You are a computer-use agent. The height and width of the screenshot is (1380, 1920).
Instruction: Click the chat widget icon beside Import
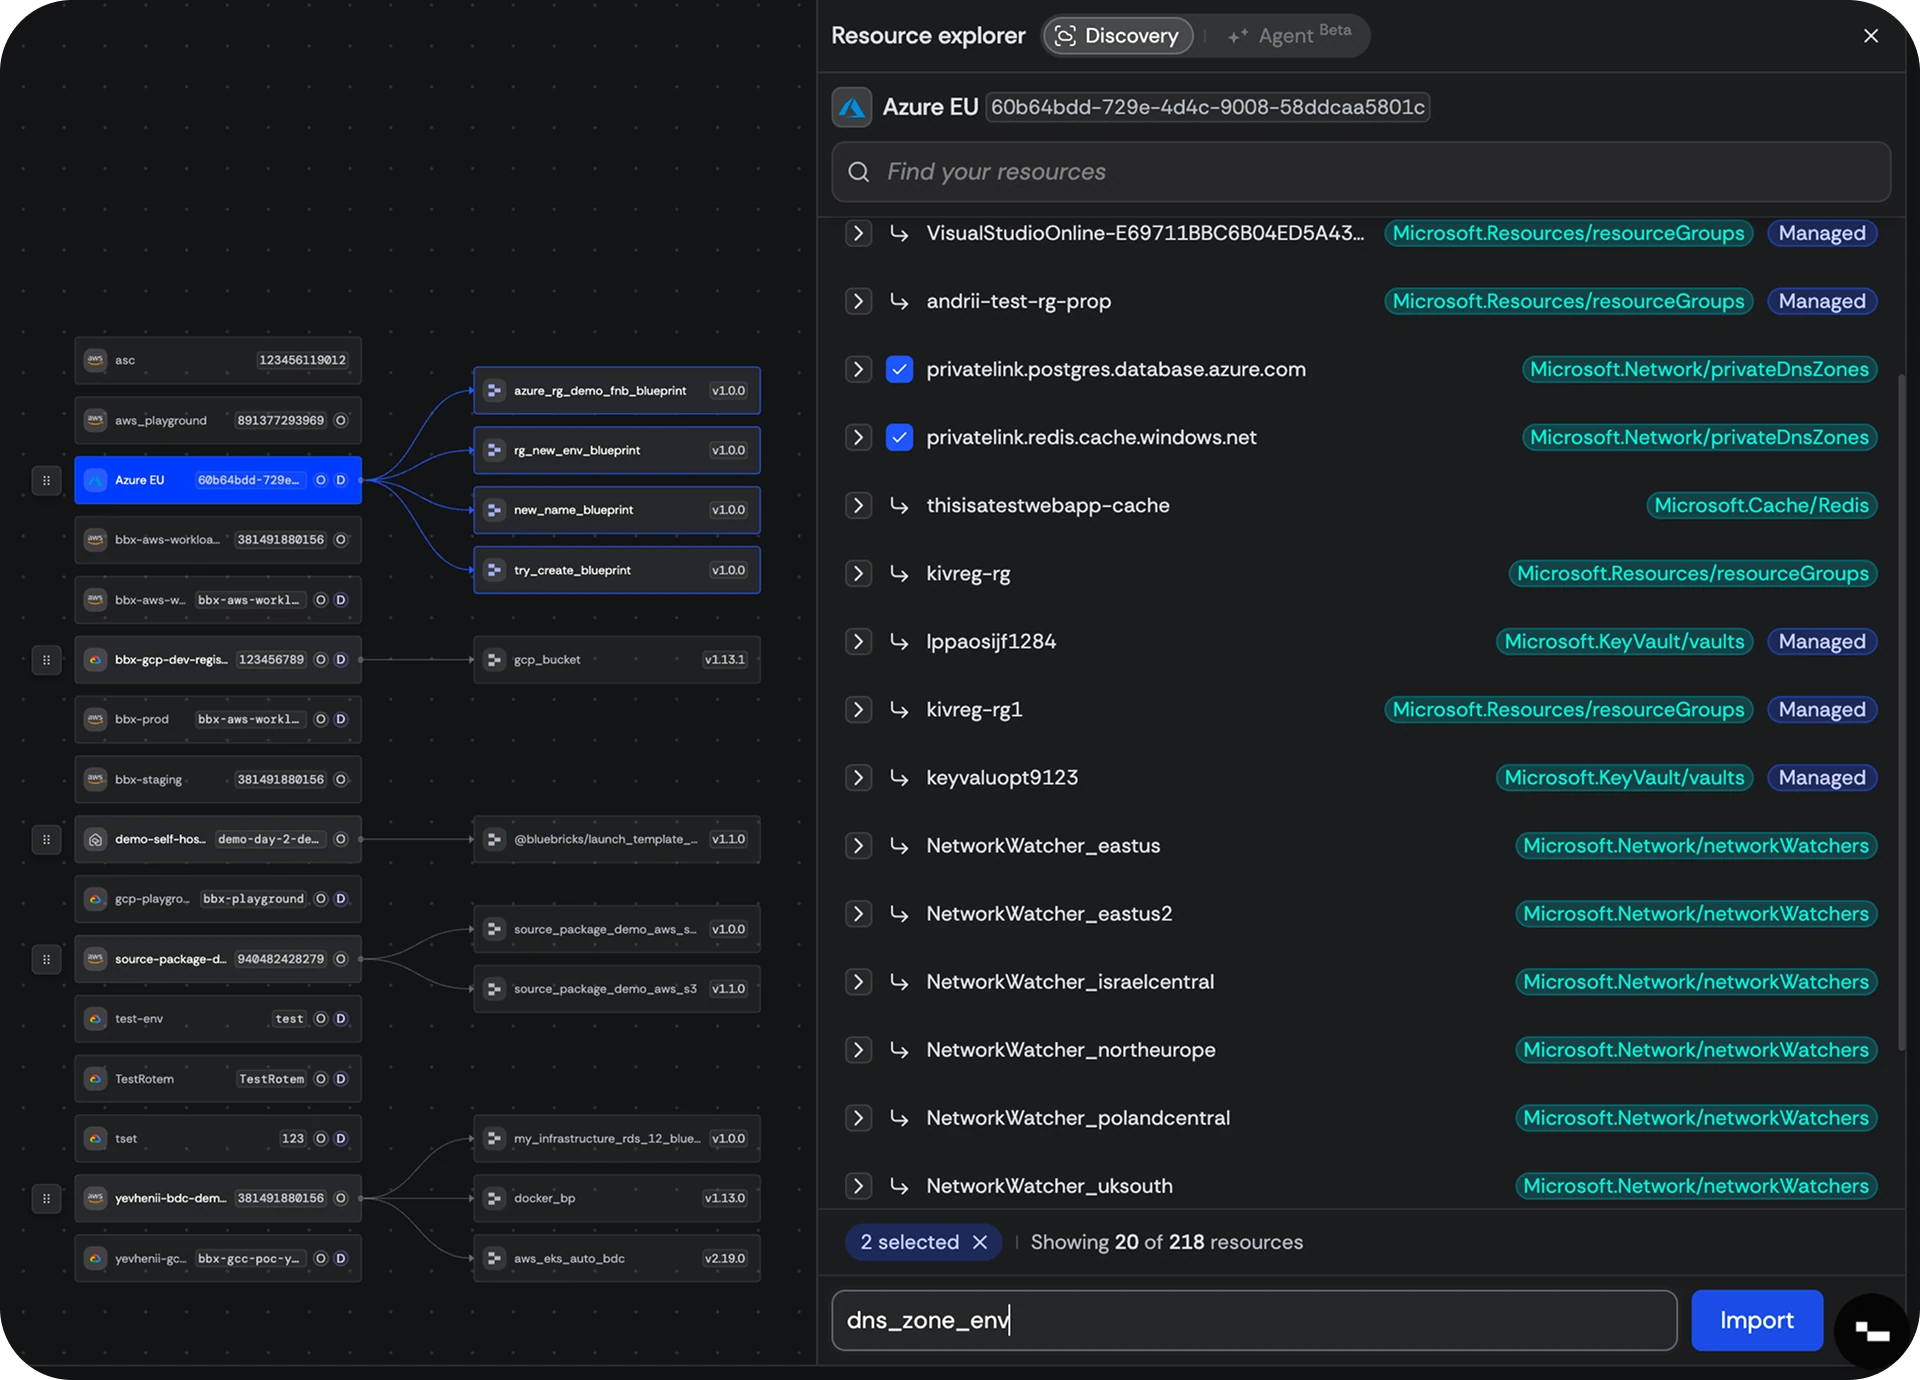1872,1331
